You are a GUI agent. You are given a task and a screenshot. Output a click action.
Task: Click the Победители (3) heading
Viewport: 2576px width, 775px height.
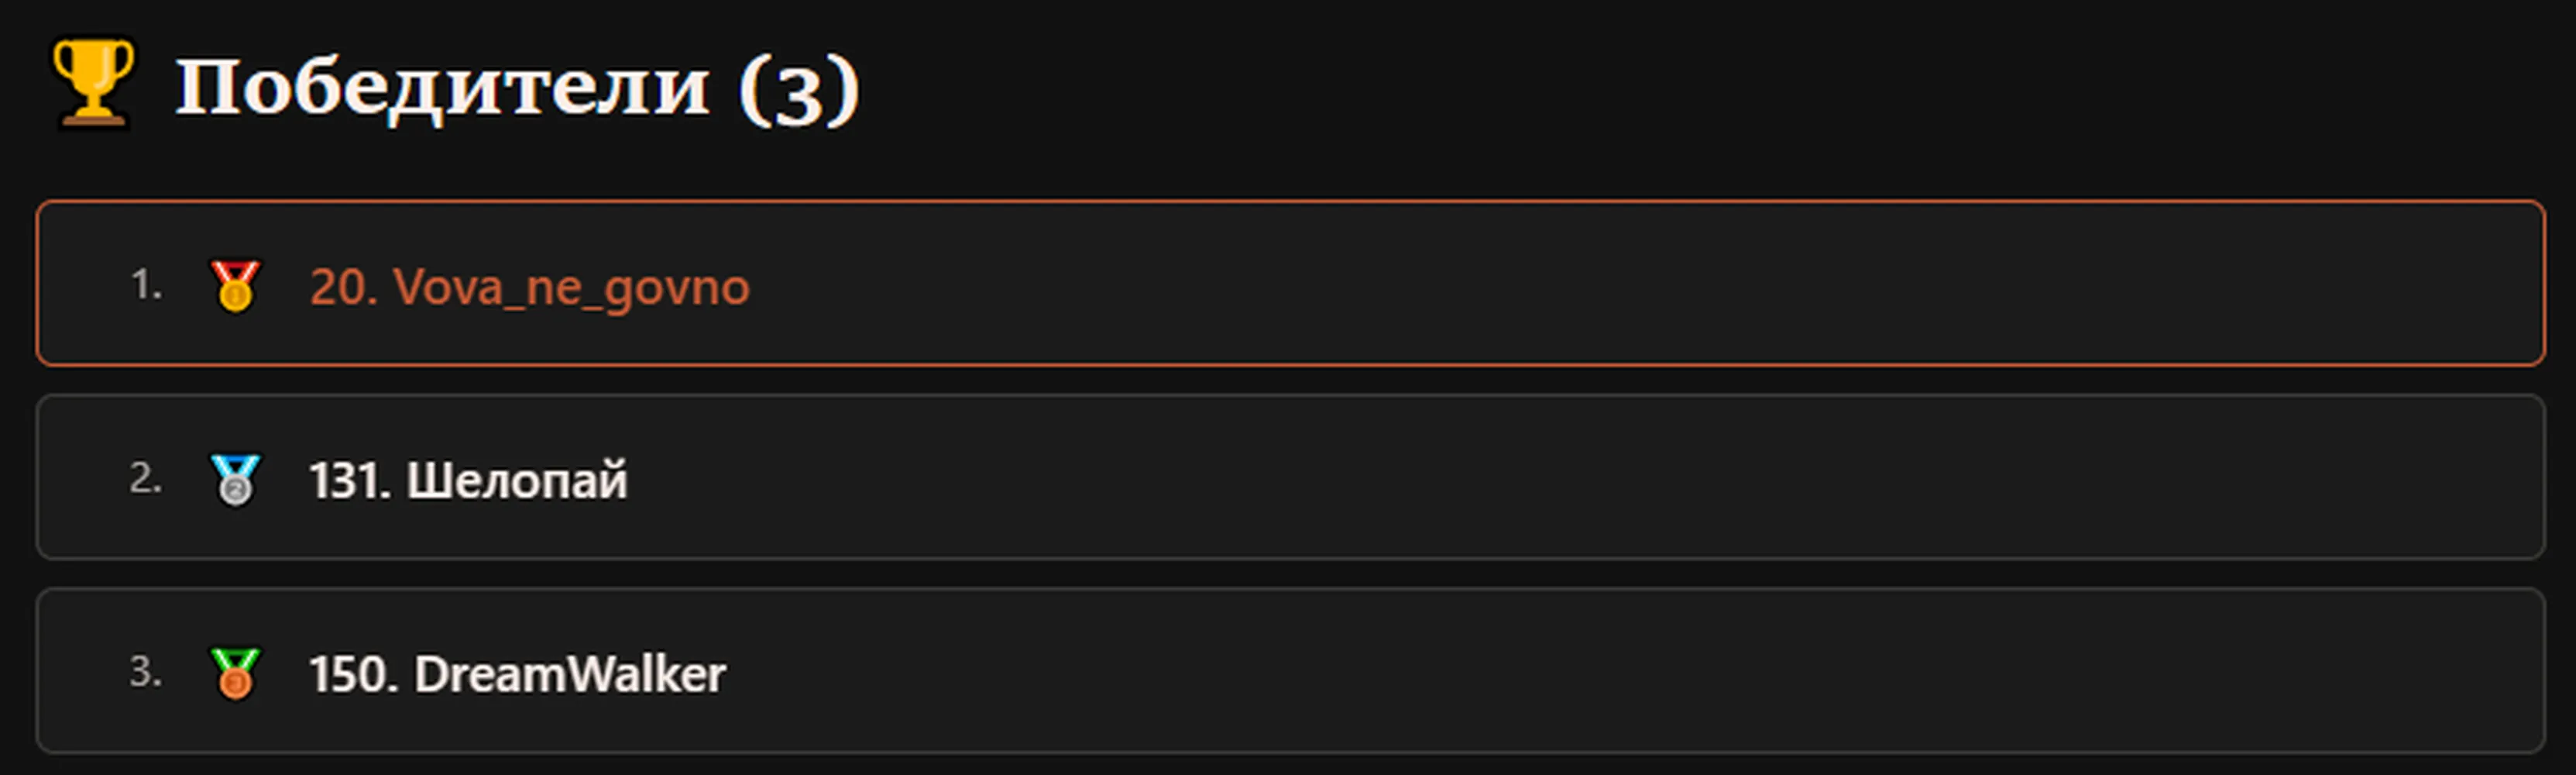pos(518,88)
